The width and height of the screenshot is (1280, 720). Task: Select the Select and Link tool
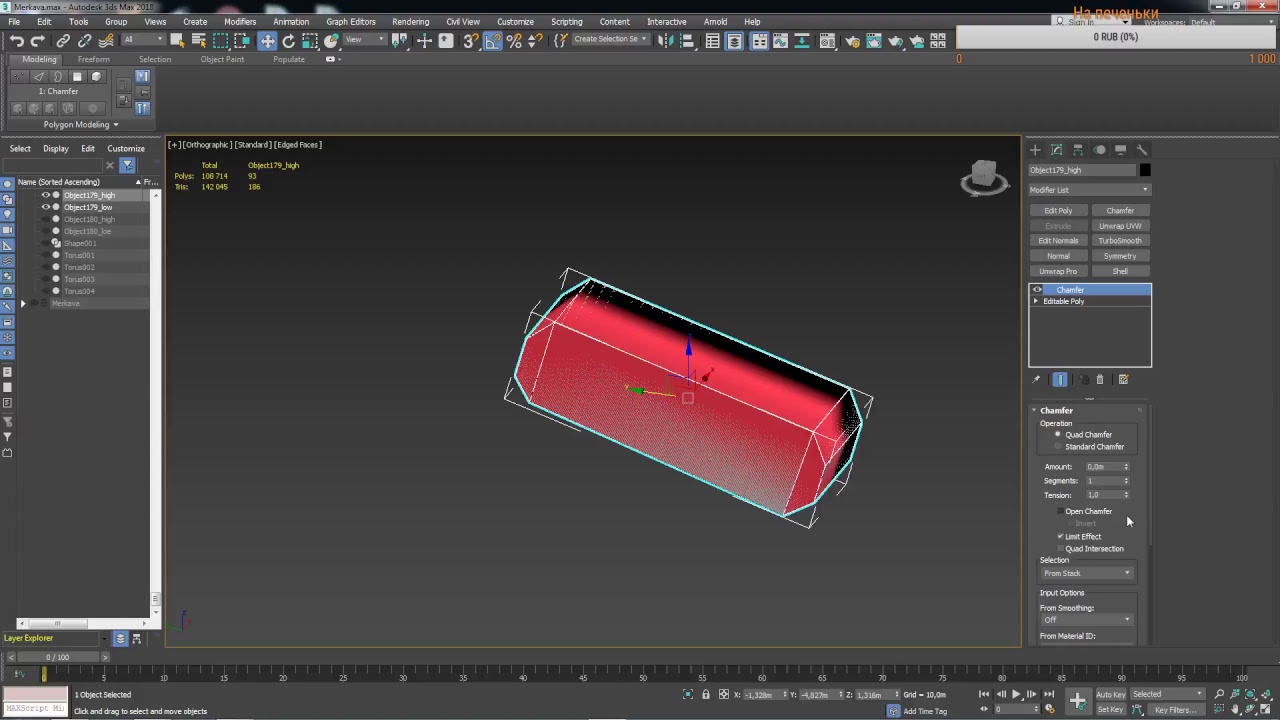[x=63, y=41]
